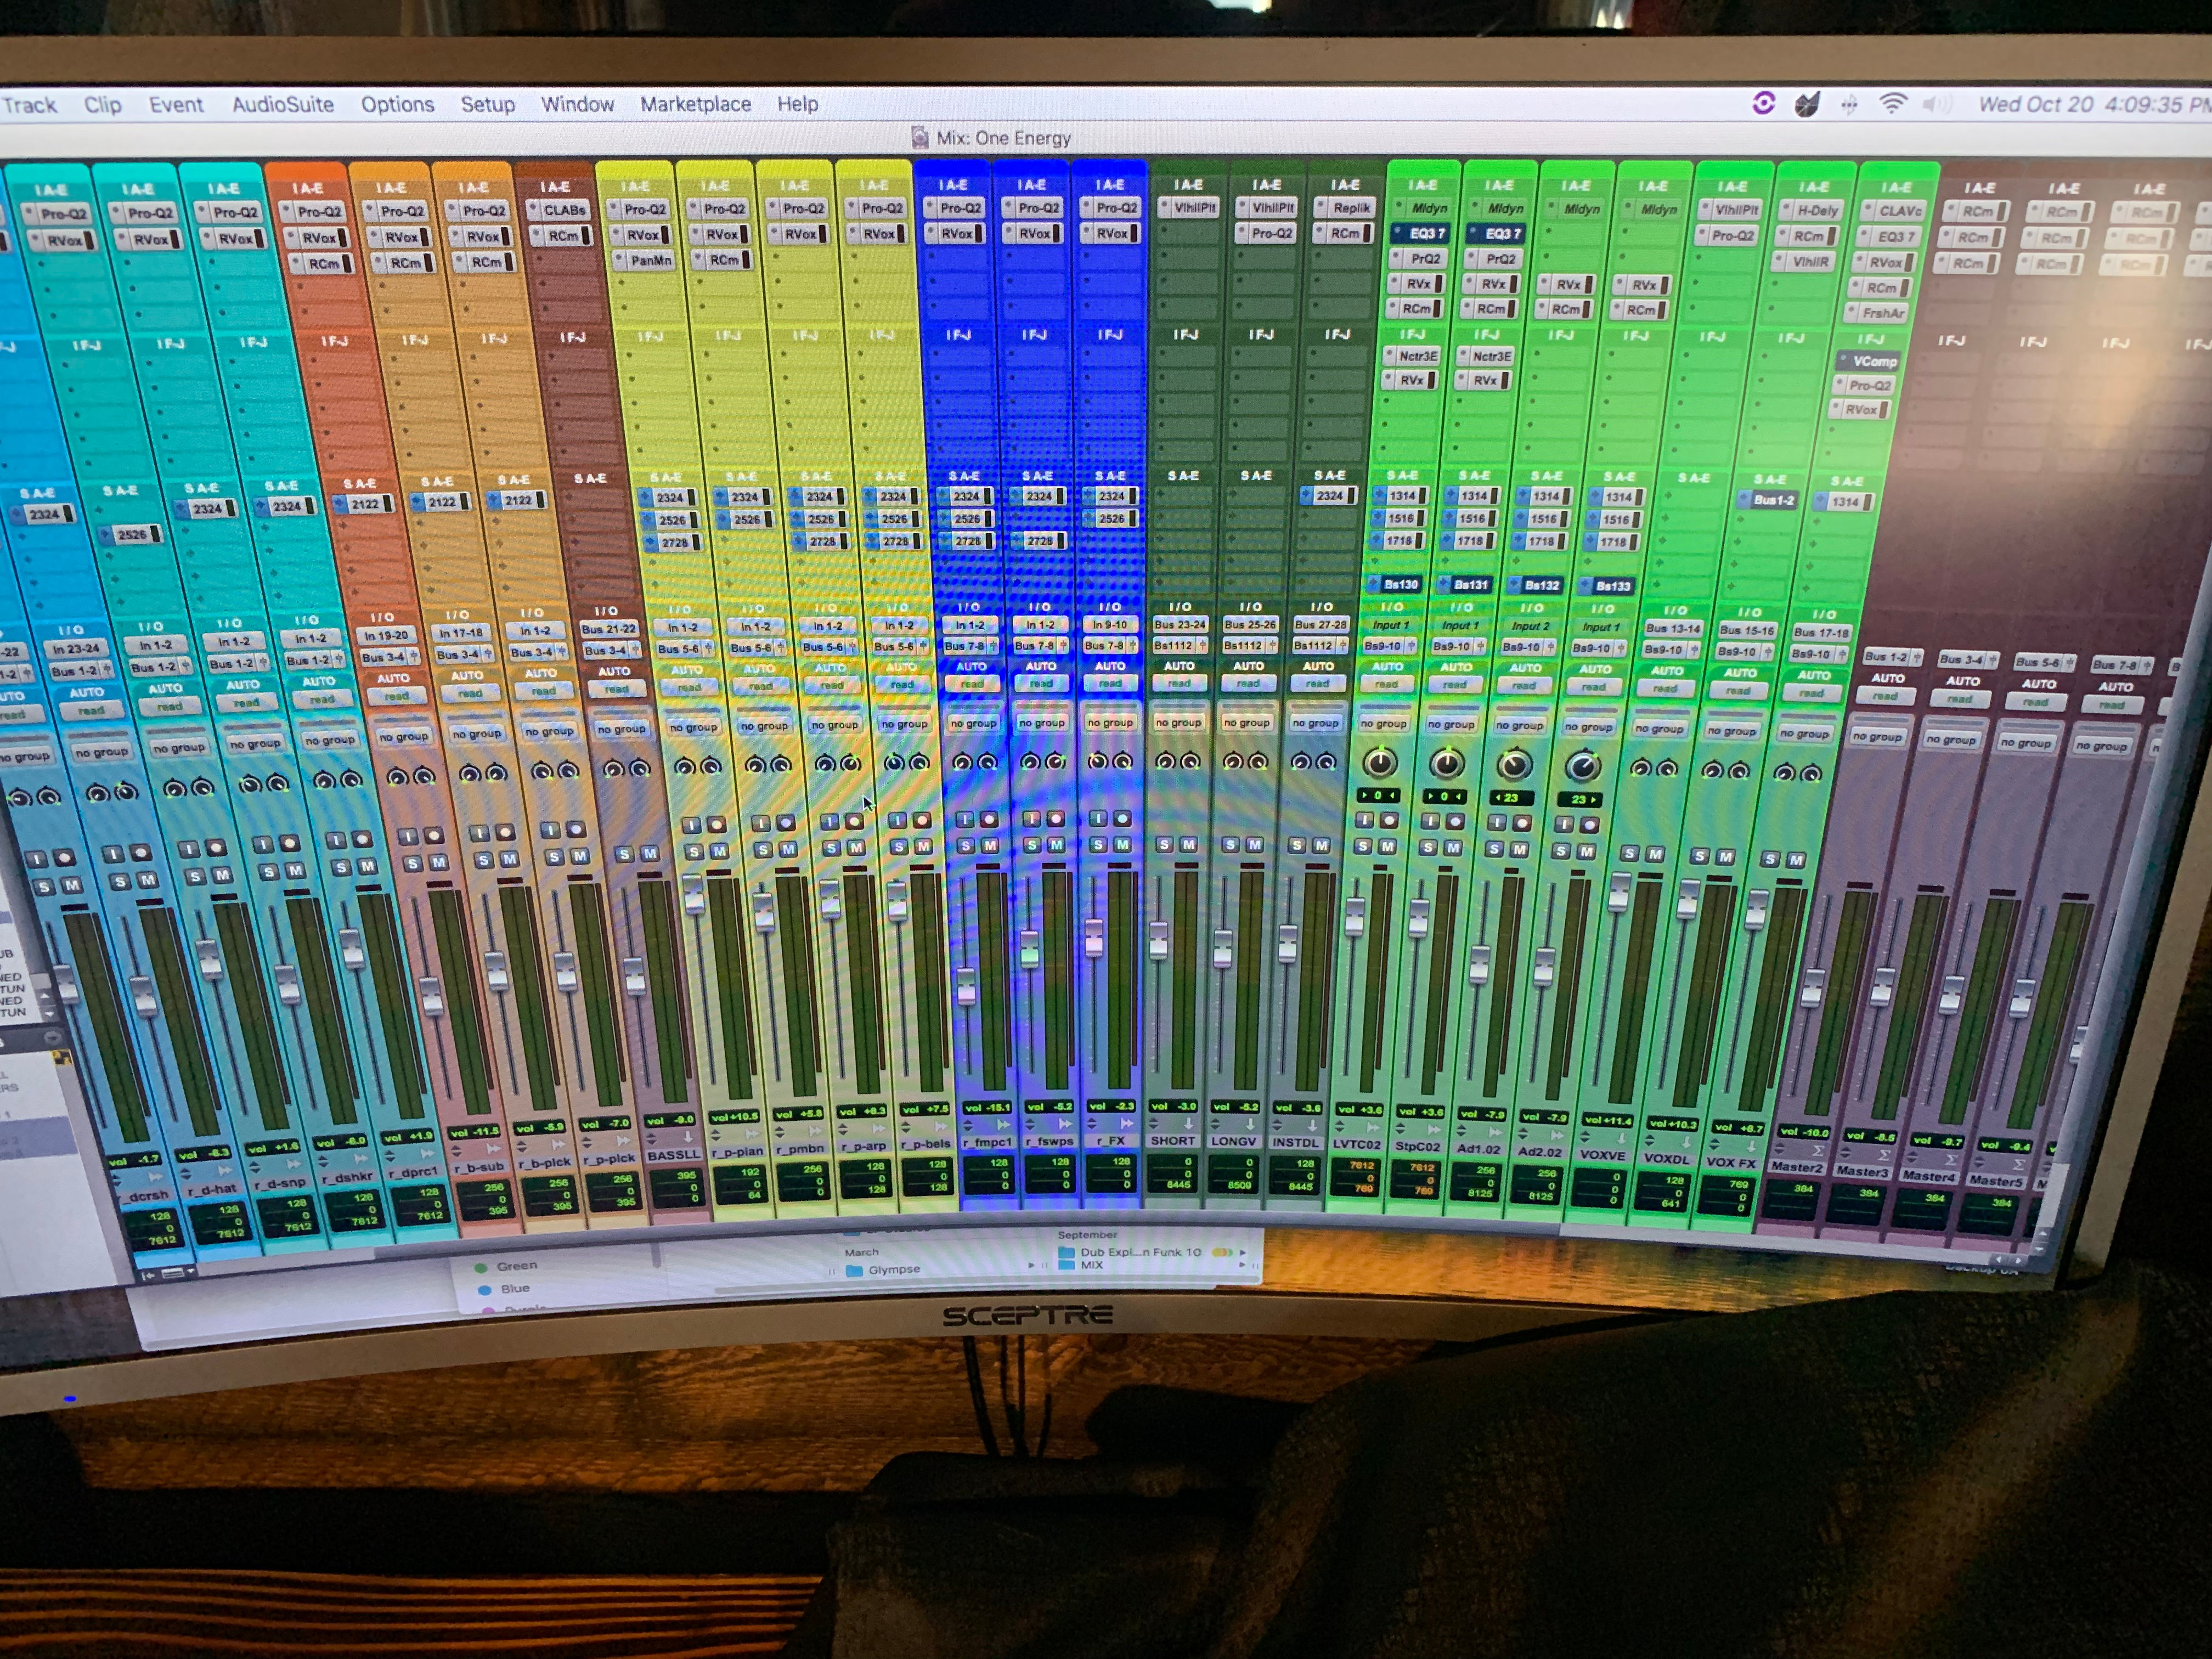Mute the VOXDL track
Screen dimensions: 2212x1659
(x=1725, y=857)
